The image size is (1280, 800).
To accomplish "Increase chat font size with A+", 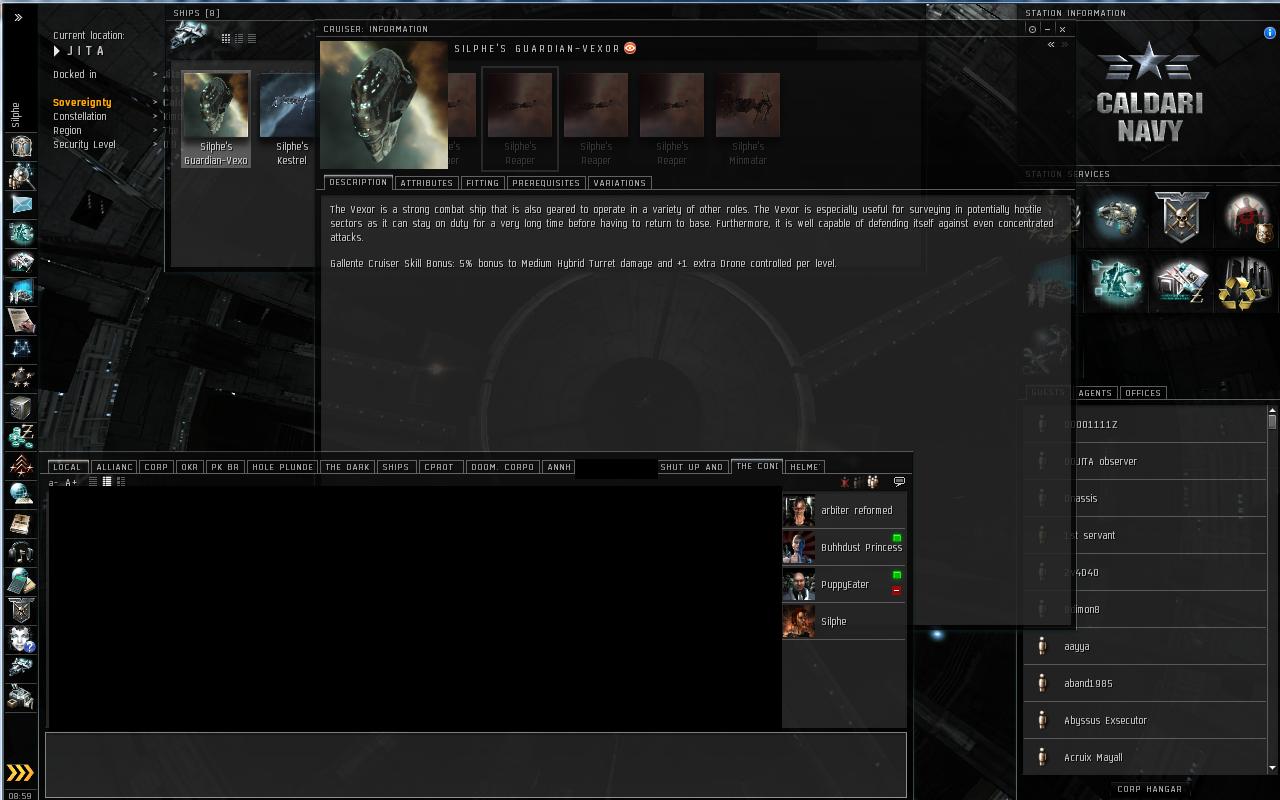I will (x=71, y=483).
